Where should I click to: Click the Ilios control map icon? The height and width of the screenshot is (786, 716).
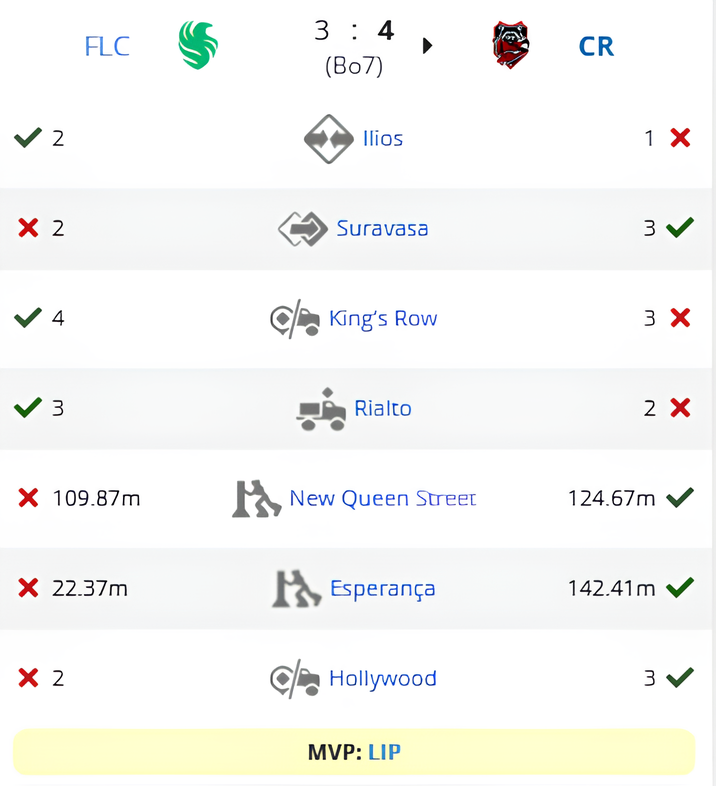329,138
